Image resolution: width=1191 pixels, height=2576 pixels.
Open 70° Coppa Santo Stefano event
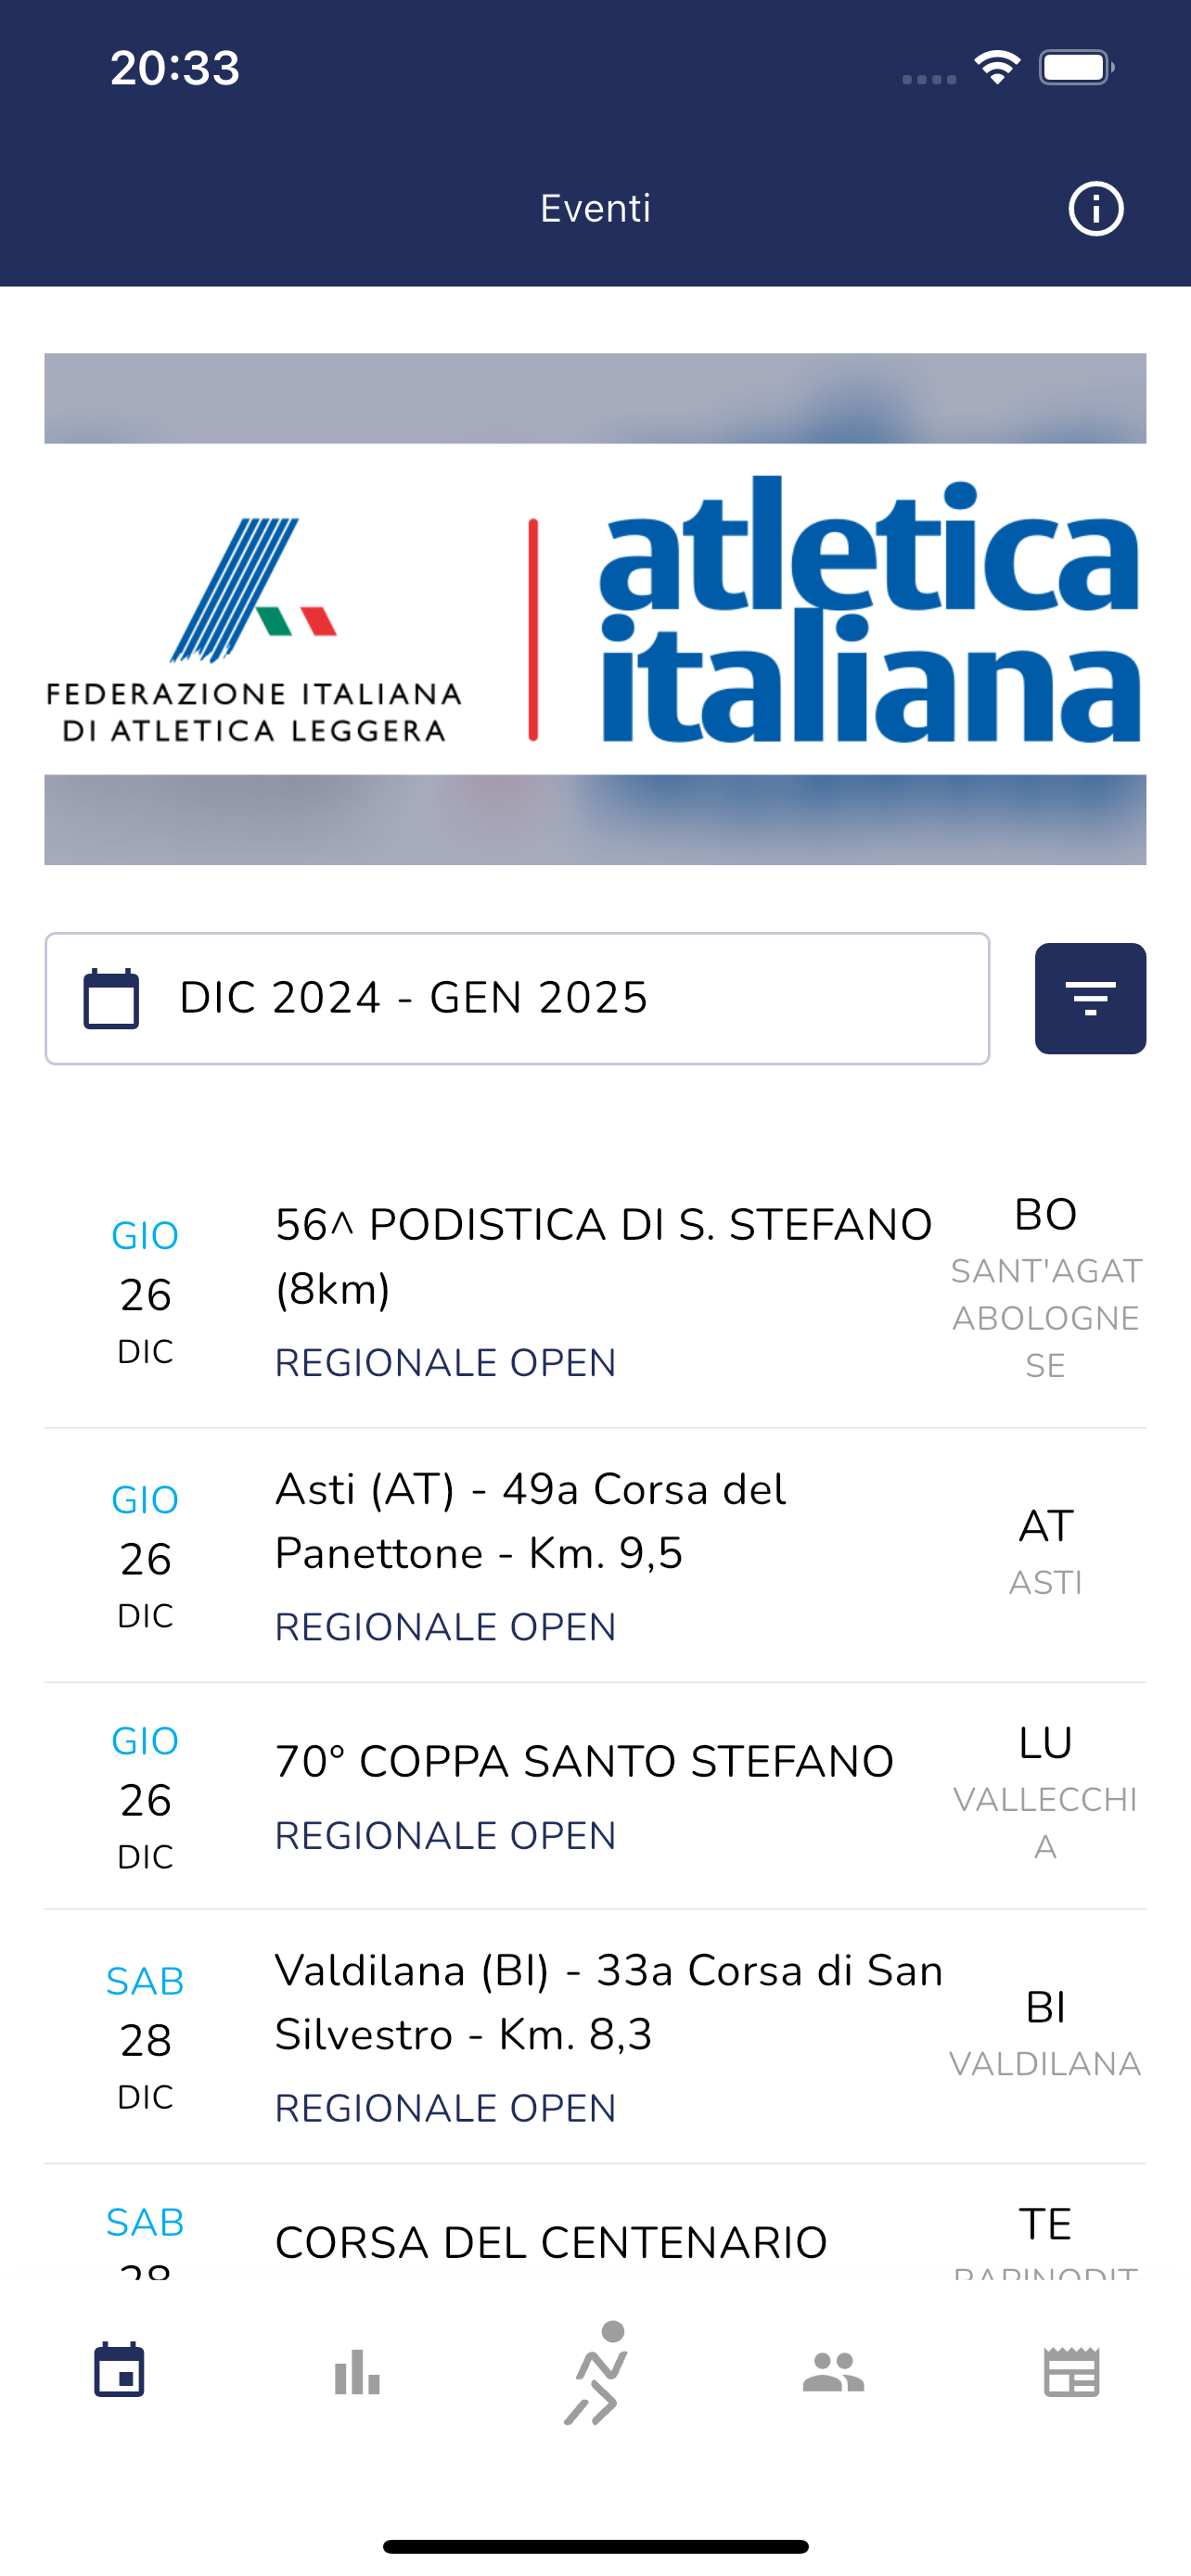(x=584, y=1762)
